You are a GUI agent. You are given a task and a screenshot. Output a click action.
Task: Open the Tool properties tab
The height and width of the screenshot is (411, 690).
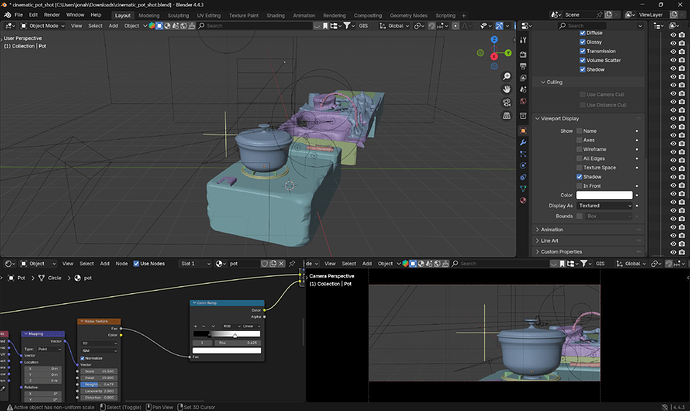click(523, 40)
